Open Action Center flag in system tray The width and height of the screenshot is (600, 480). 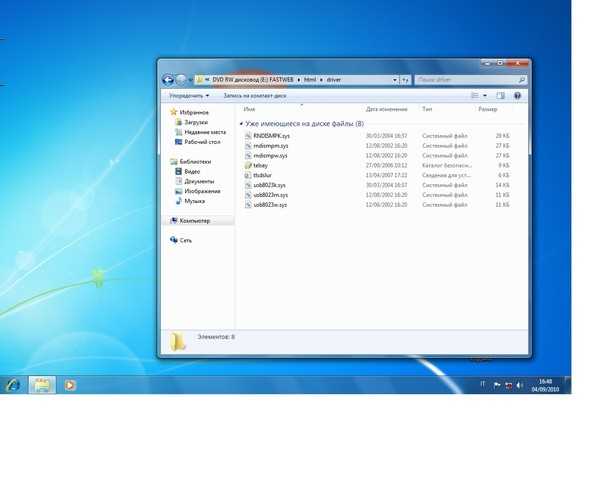pyautogui.click(x=497, y=385)
